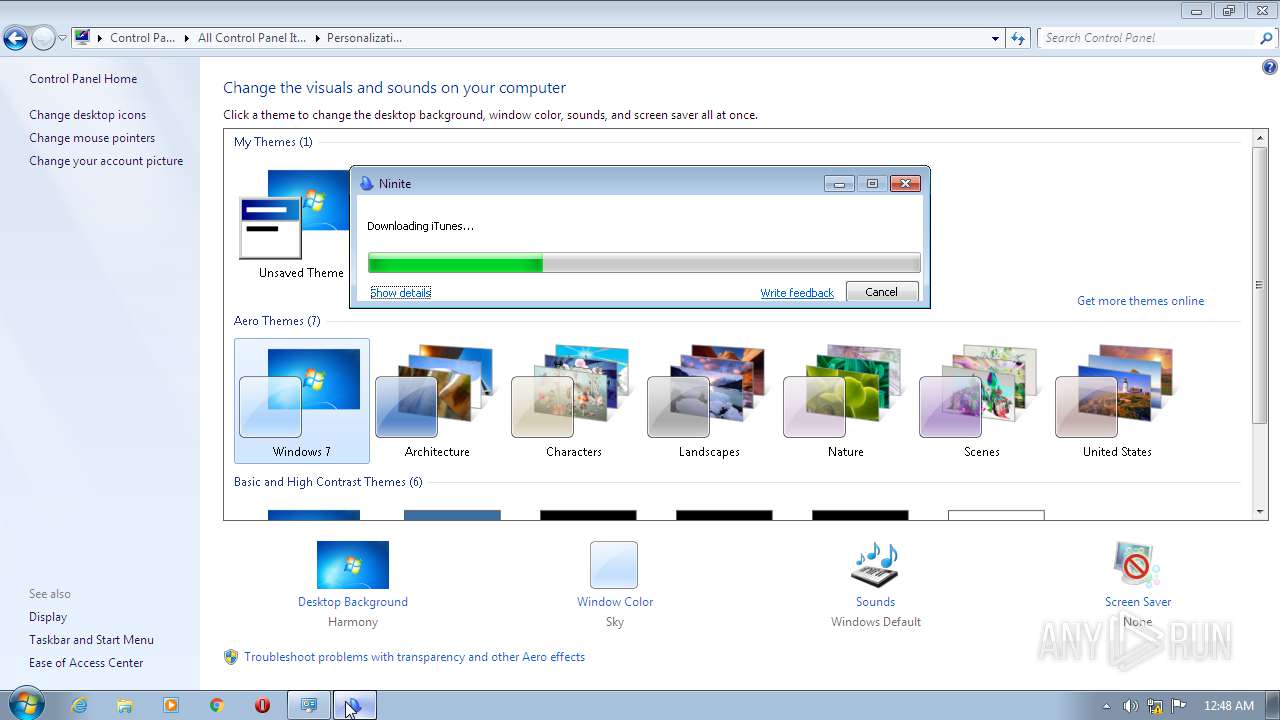Screen dimensions: 1280x720
Task: Click the Ninite title bar icon
Action: click(x=366, y=183)
